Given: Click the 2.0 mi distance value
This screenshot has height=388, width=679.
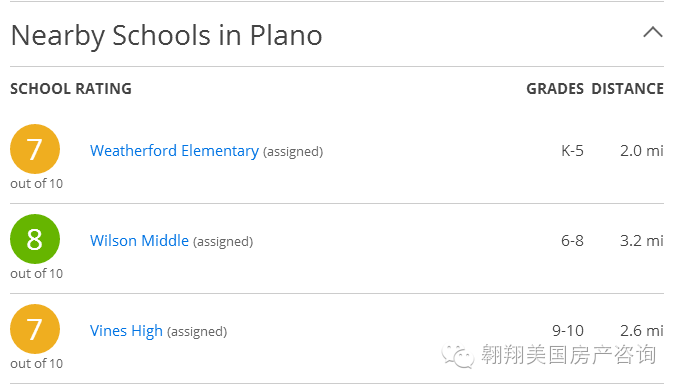Looking at the screenshot, I should [x=642, y=151].
